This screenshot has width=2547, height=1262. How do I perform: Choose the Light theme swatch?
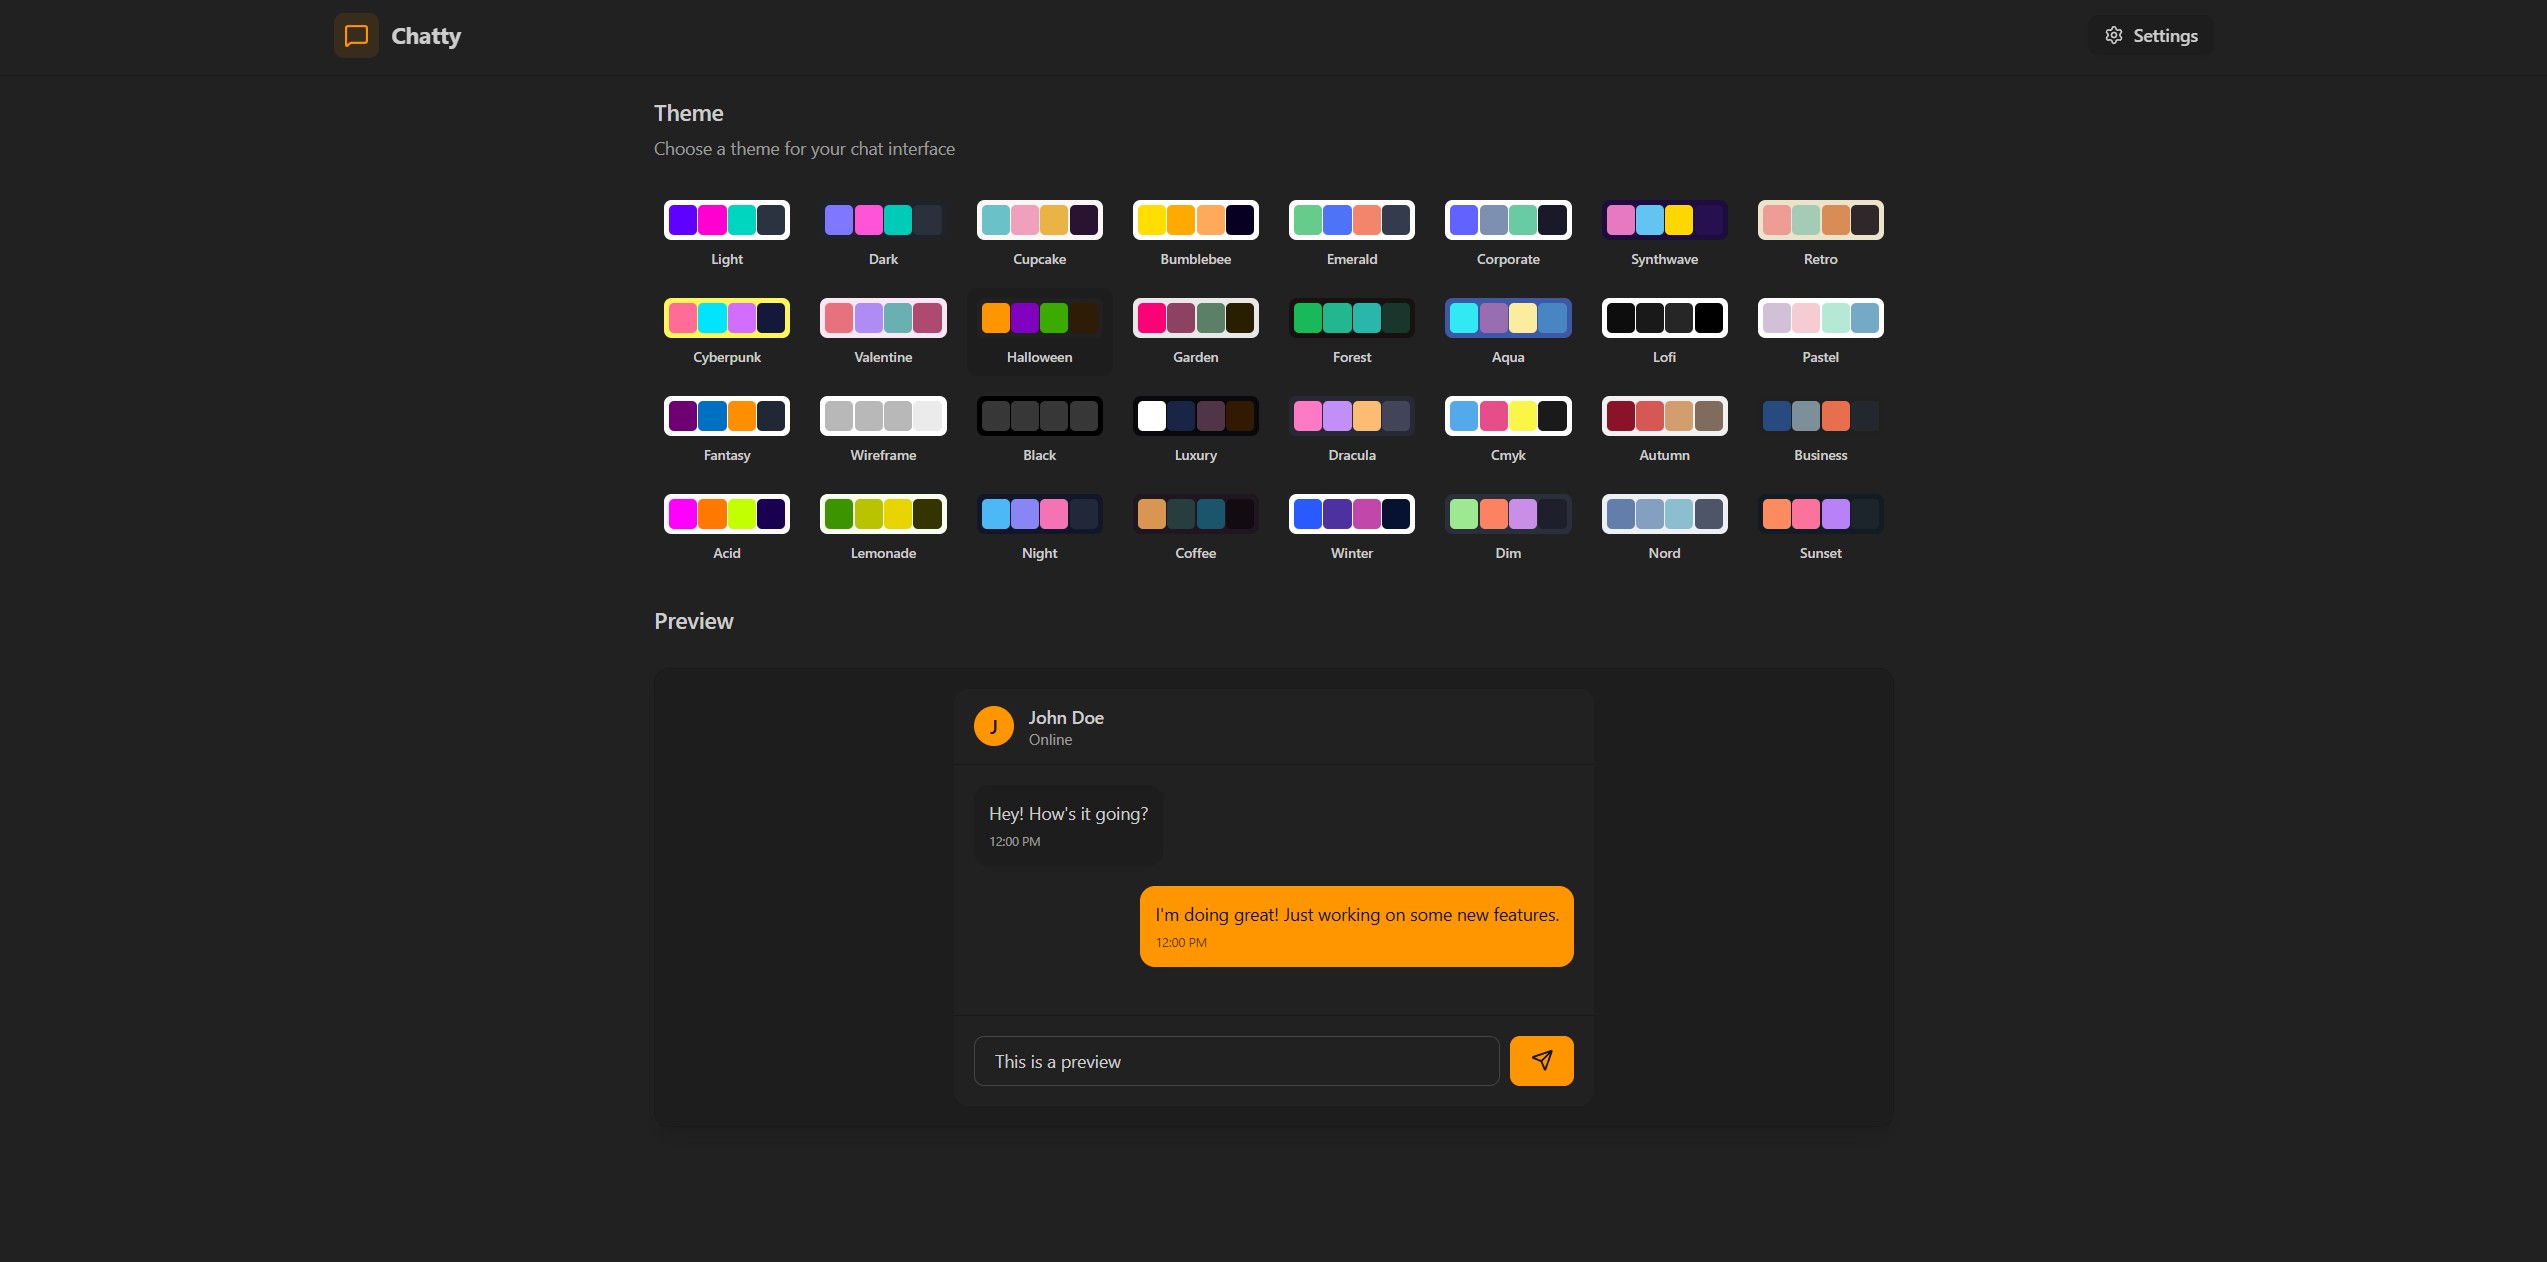click(x=727, y=220)
